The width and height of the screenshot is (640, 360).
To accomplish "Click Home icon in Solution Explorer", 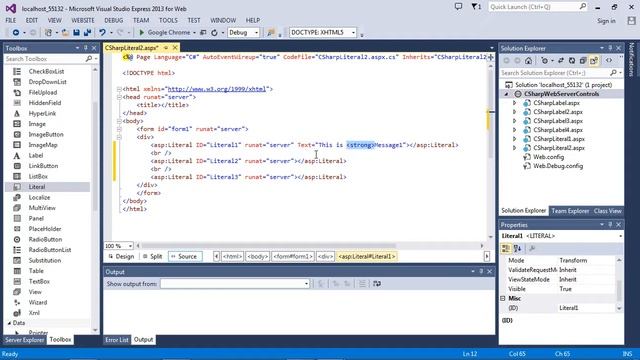I will [529, 60].
